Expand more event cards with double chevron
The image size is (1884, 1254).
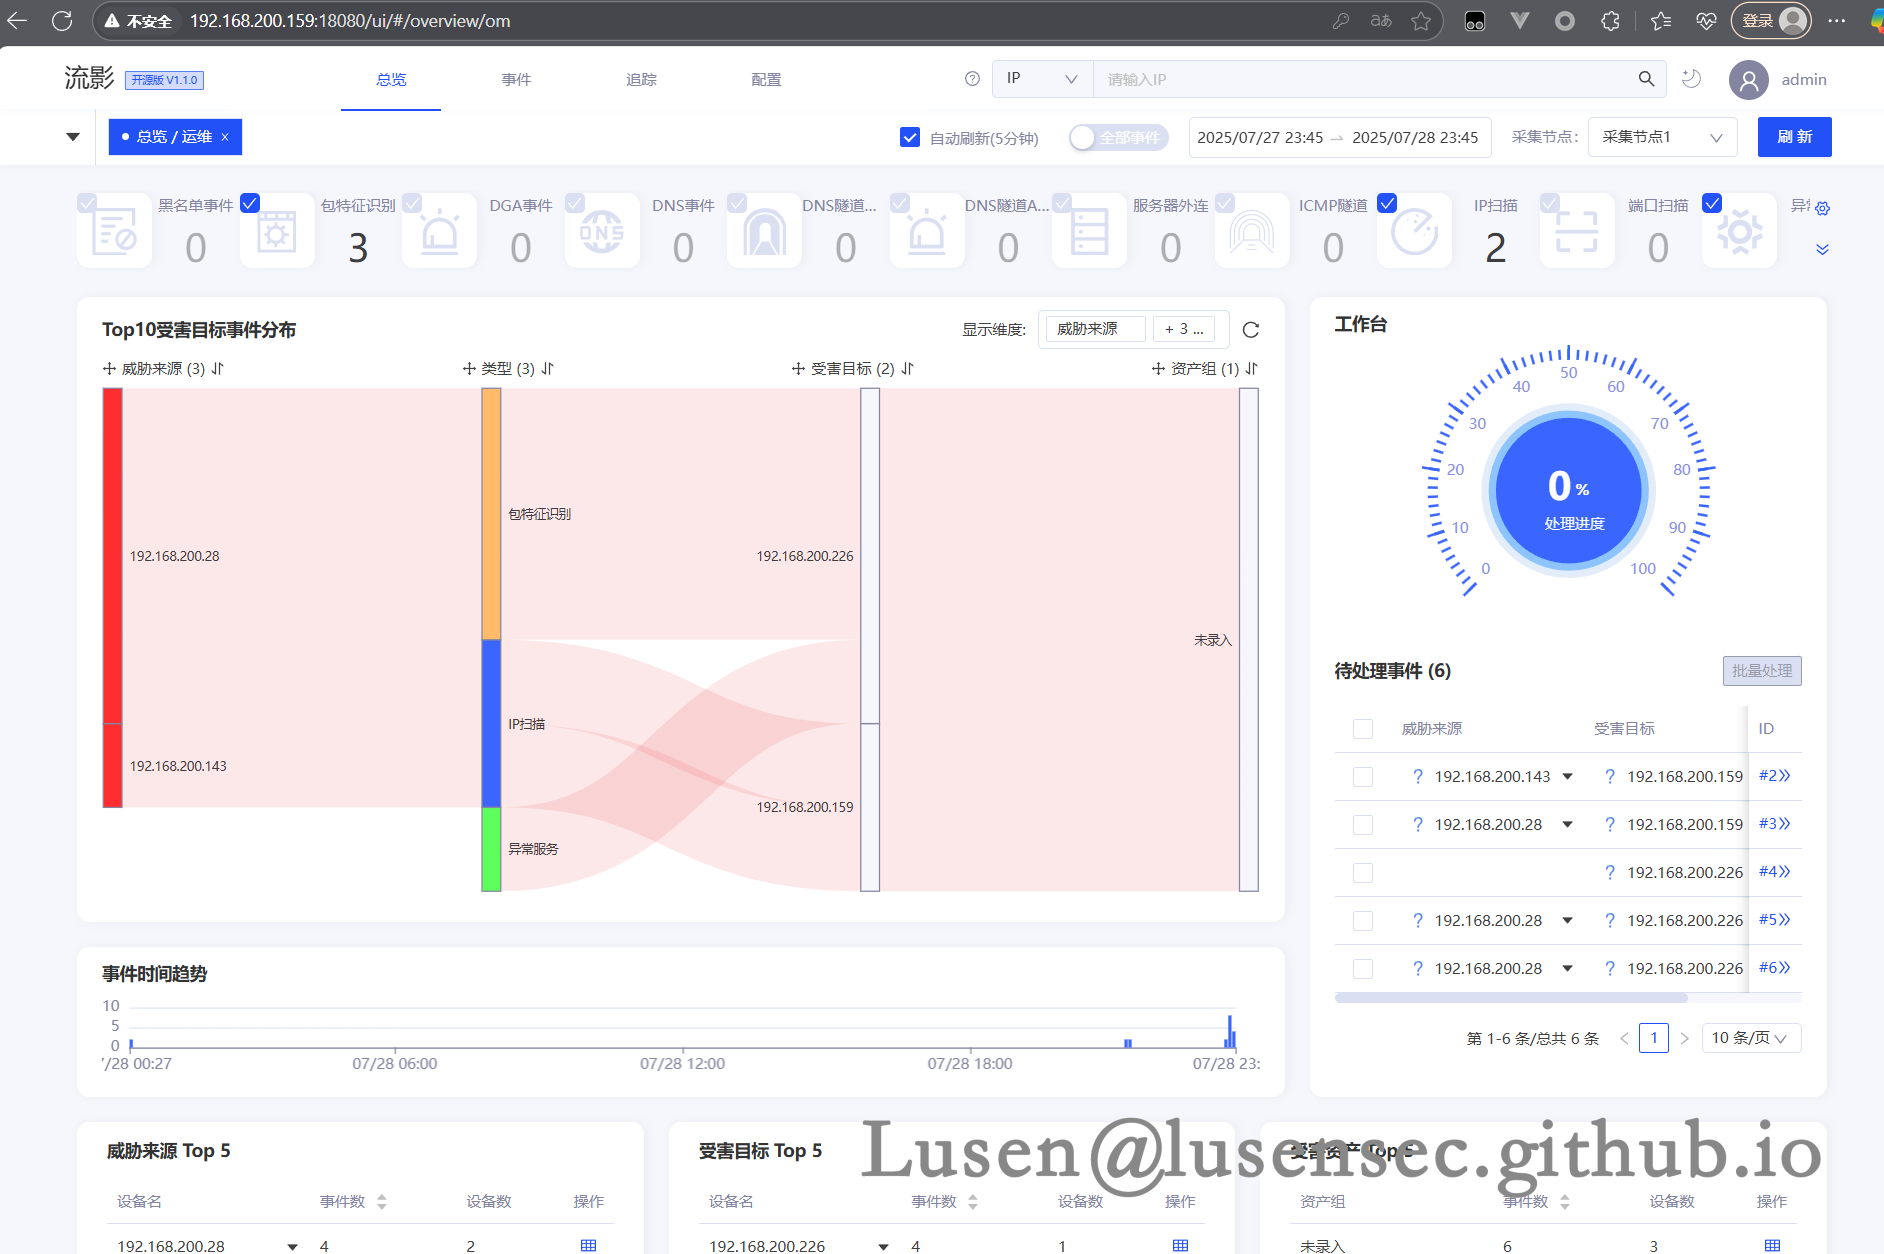tap(1822, 250)
